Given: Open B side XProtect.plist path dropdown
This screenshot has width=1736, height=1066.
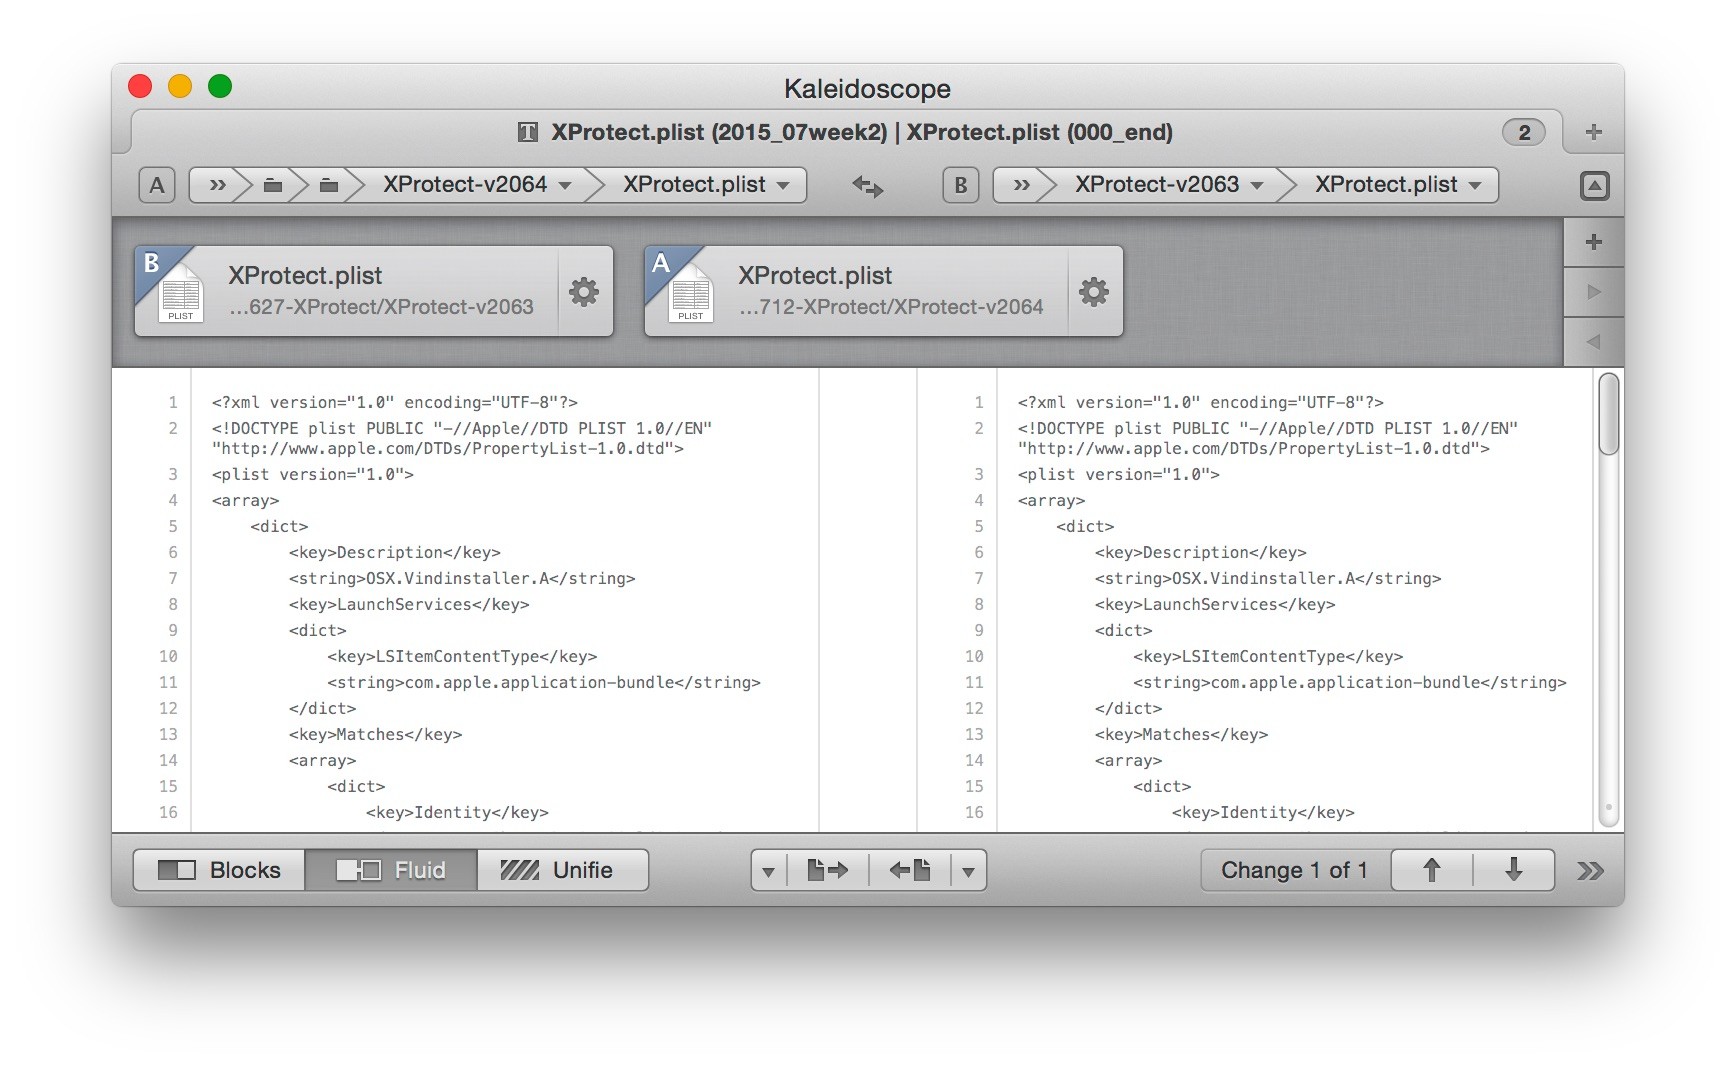Looking at the screenshot, I should (1398, 185).
